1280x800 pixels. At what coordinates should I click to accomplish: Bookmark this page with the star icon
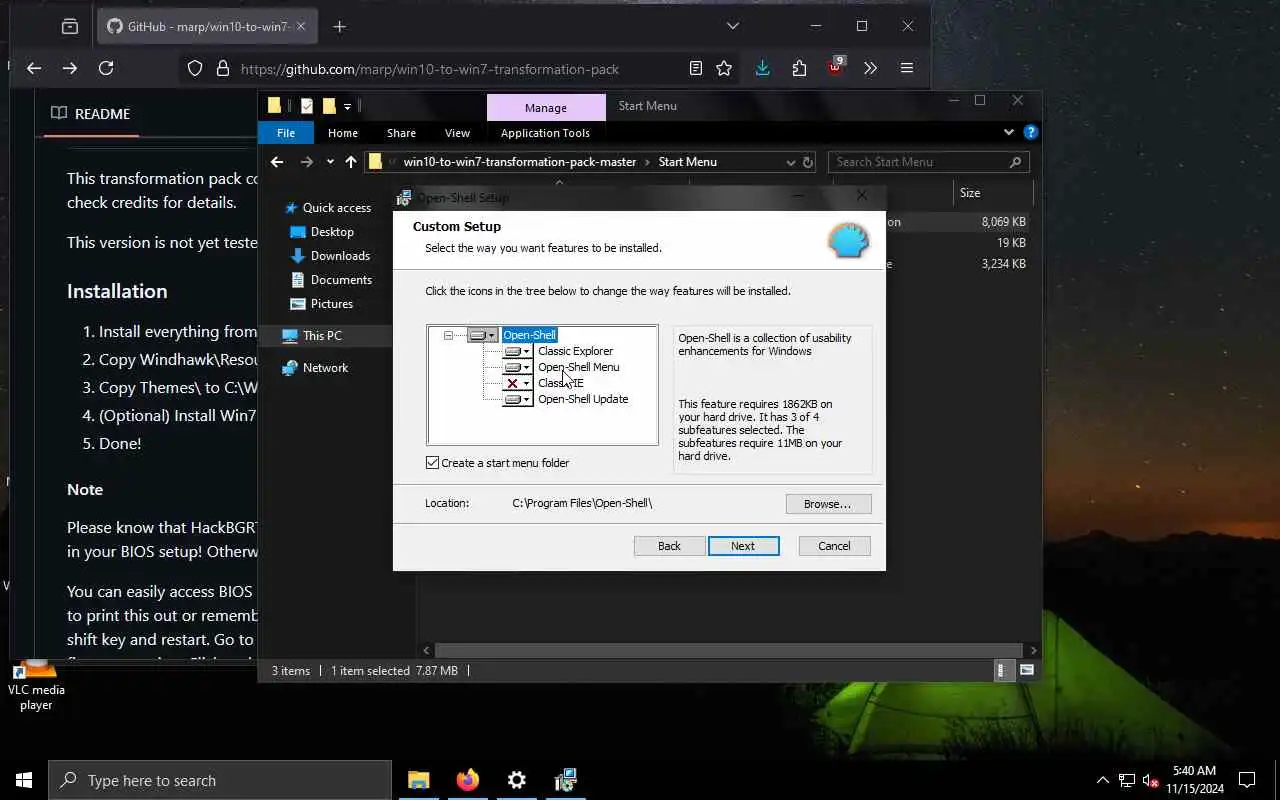coord(724,68)
